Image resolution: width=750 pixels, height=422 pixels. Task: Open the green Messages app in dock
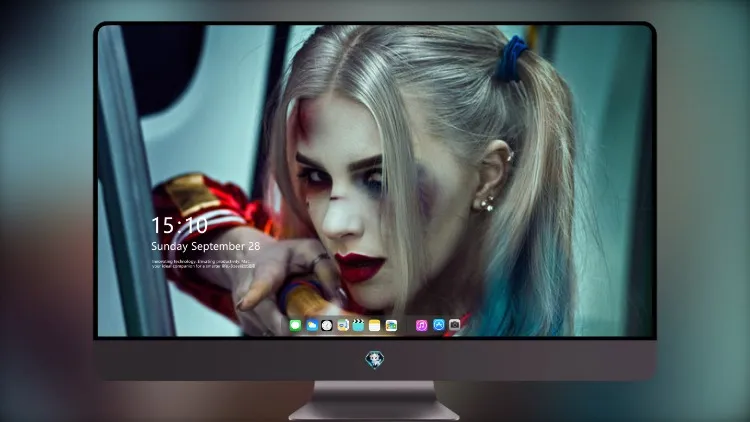point(295,325)
